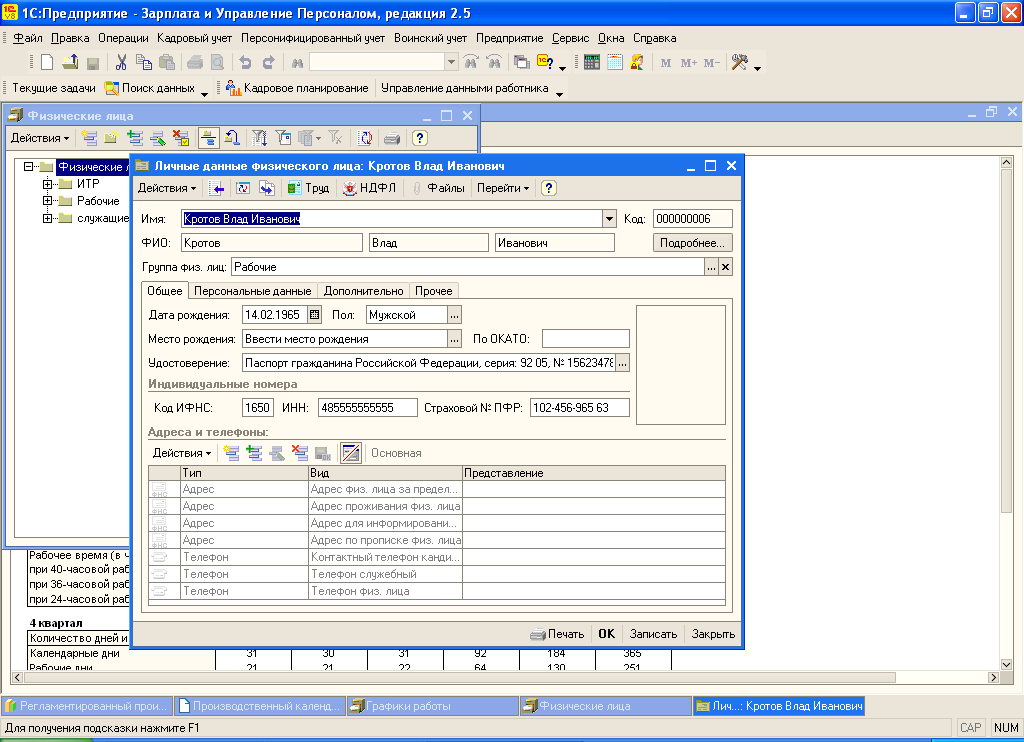Open Действия dropdown in Физические лица window
This screenshot has height=742, width=1024.
(40, 138)
